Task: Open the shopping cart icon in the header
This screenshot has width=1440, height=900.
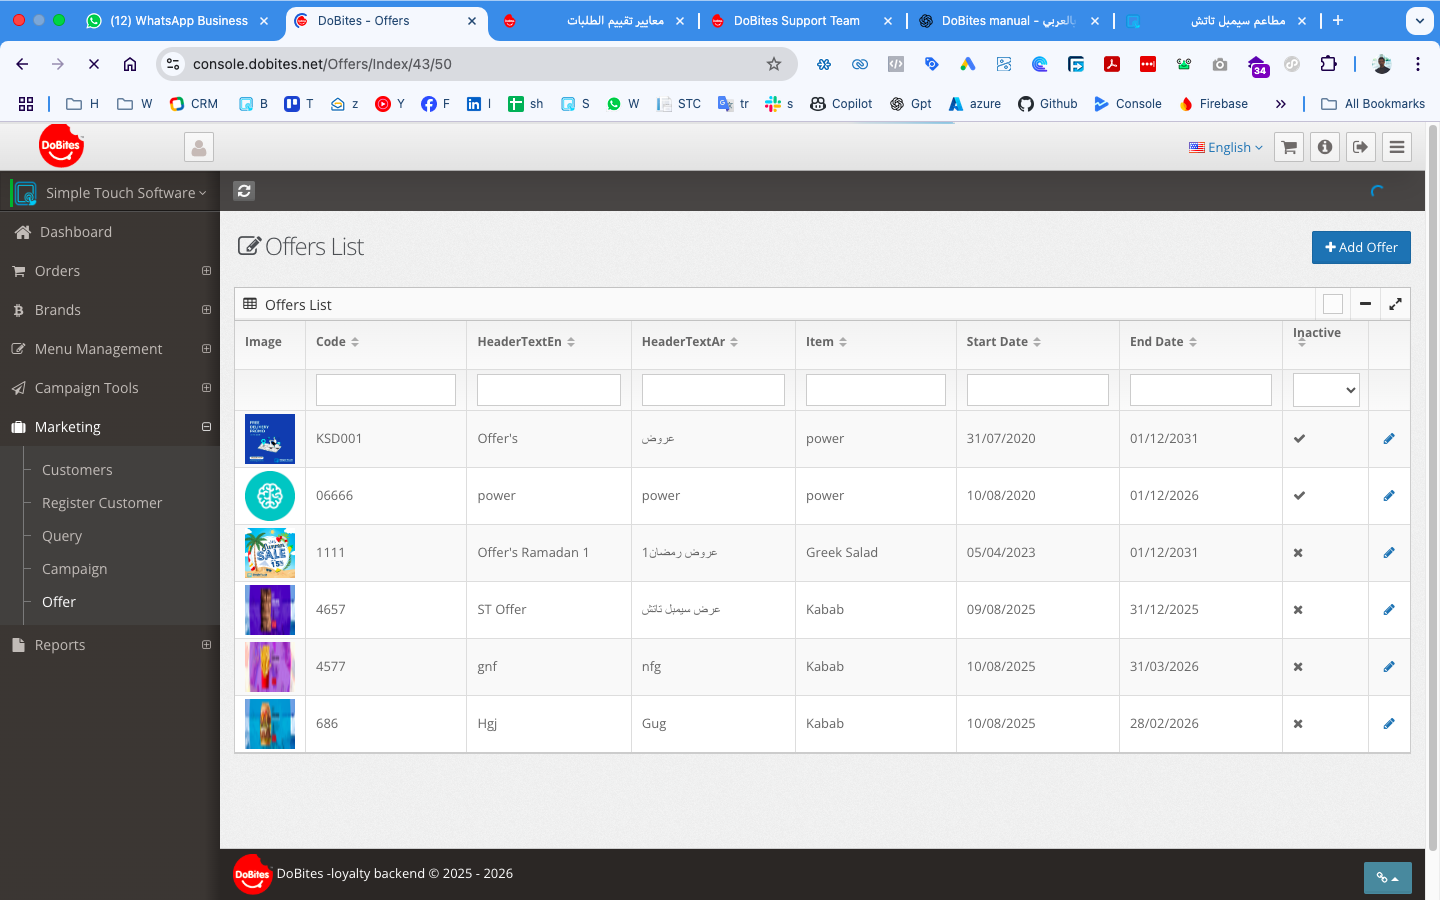Action: (1289, 147)
